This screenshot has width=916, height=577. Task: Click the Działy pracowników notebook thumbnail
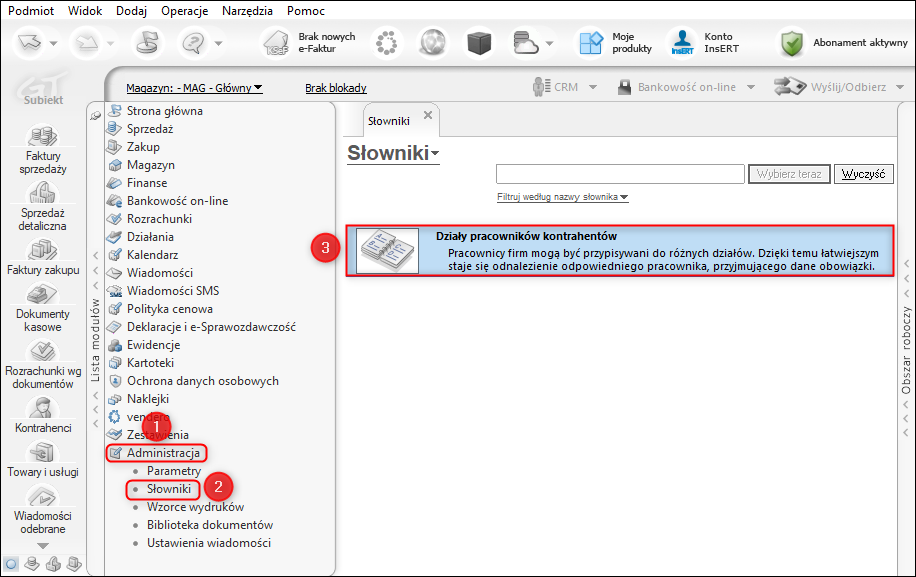(x=387, y=251)
